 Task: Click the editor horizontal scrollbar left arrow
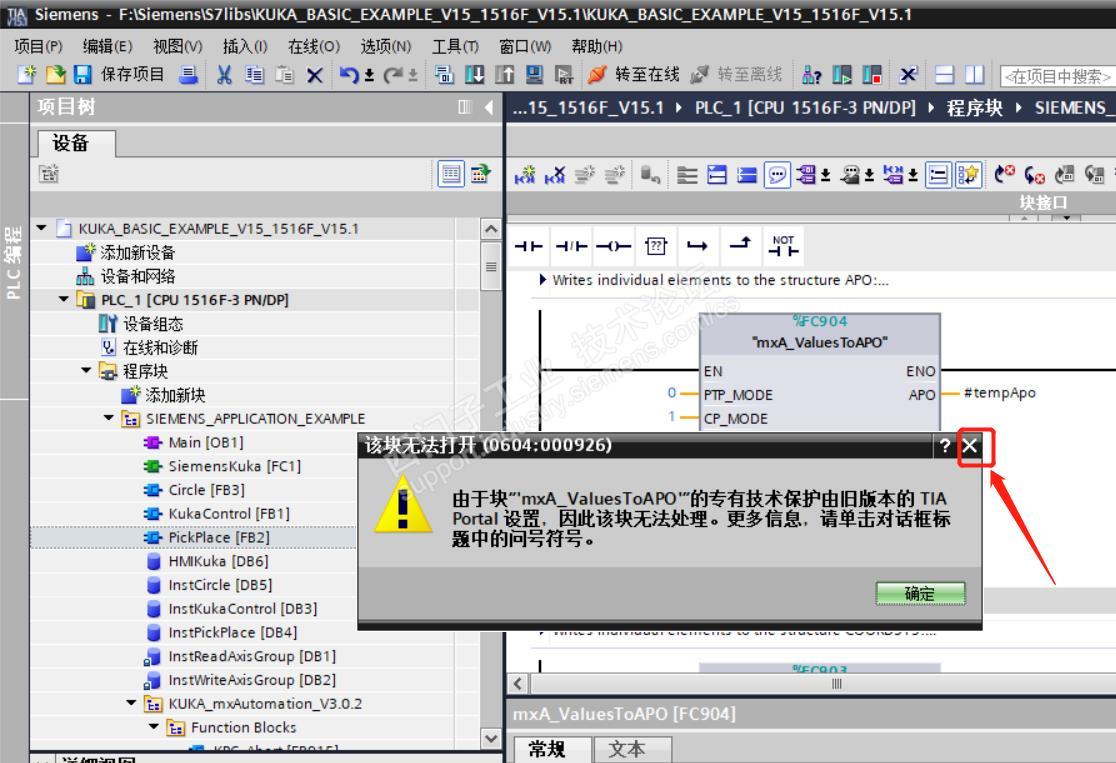[518, 683]
